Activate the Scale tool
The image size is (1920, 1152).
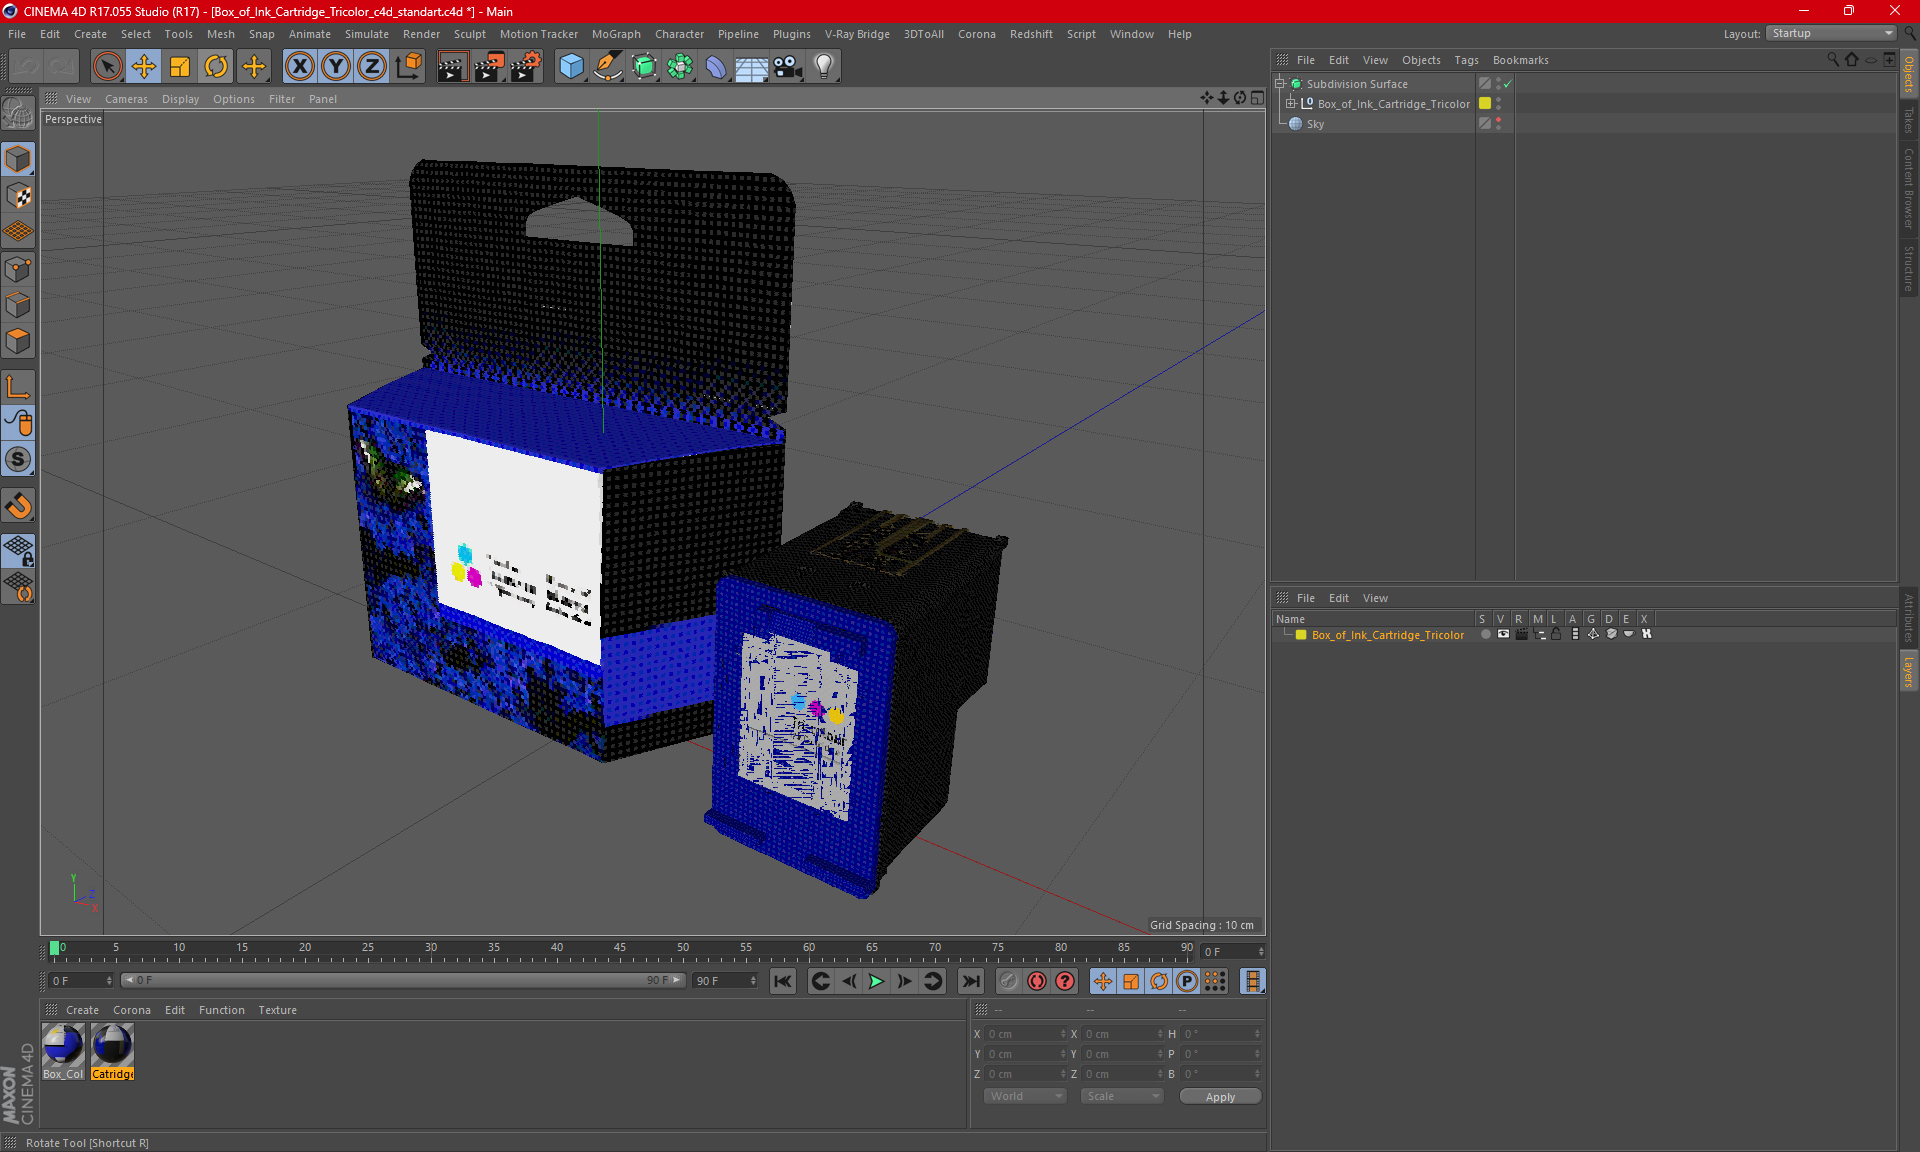coord(180,66)
